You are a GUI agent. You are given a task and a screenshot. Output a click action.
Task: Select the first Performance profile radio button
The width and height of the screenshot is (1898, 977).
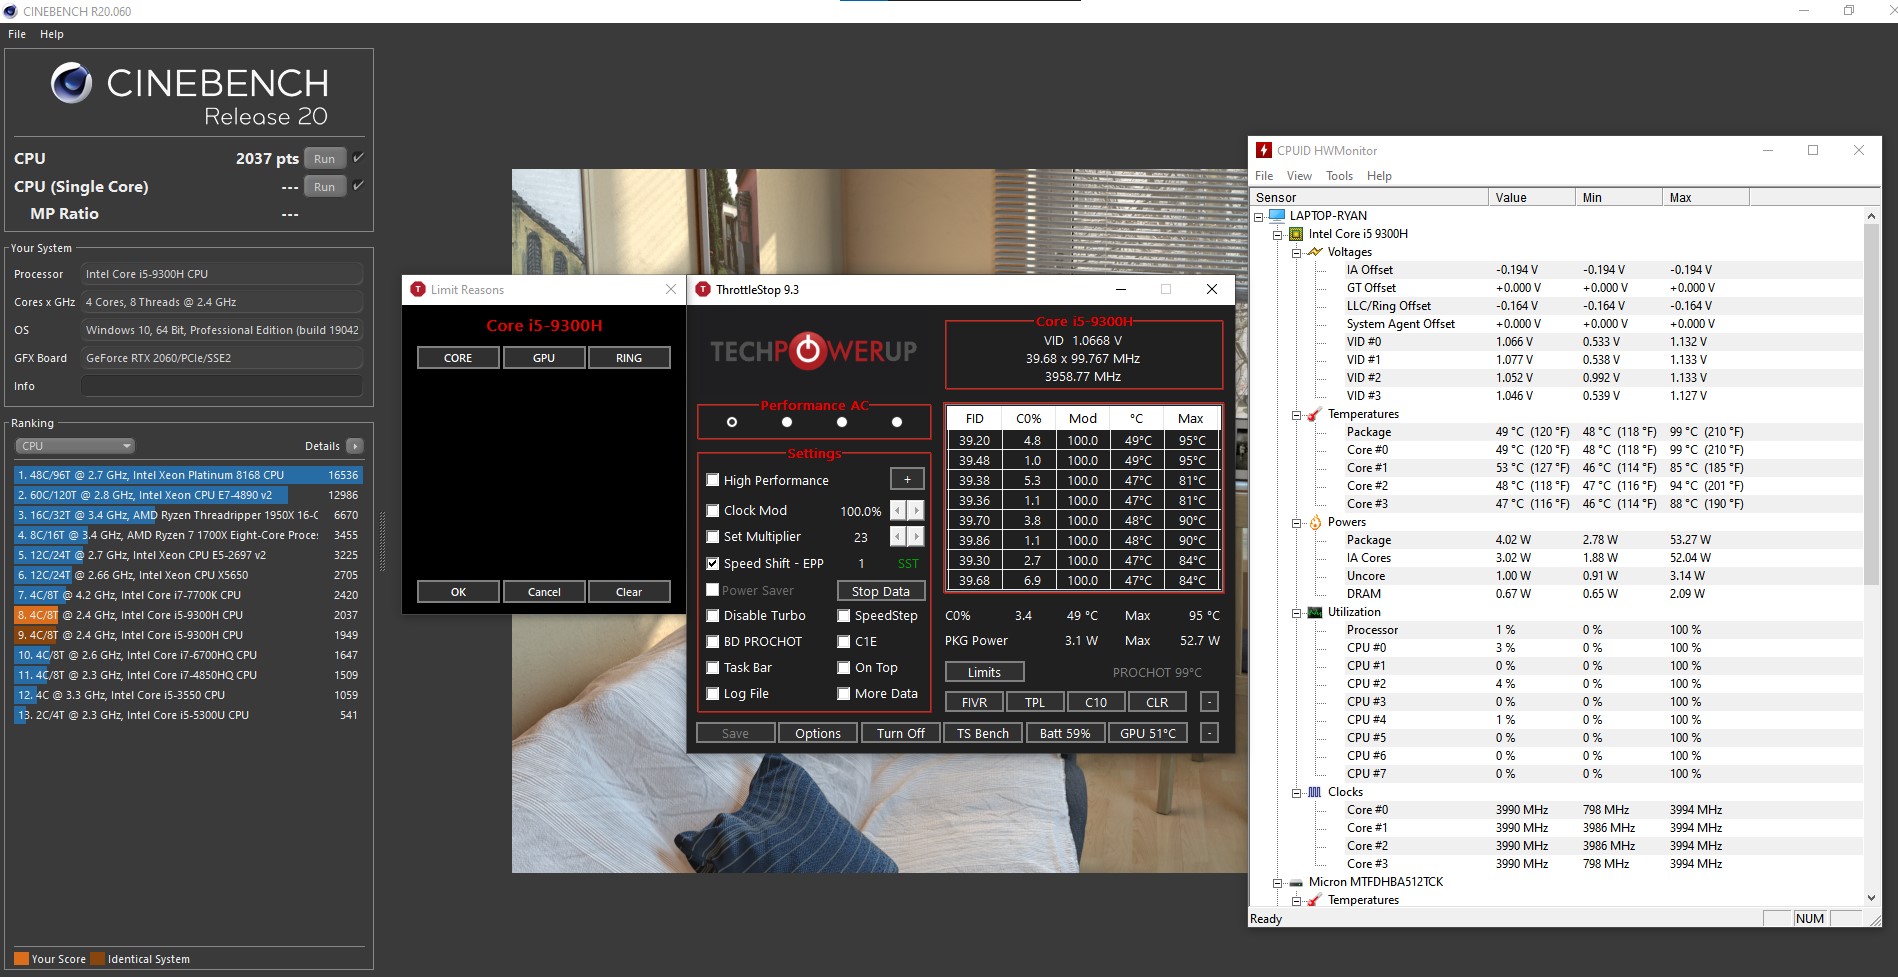coord(732,422)
